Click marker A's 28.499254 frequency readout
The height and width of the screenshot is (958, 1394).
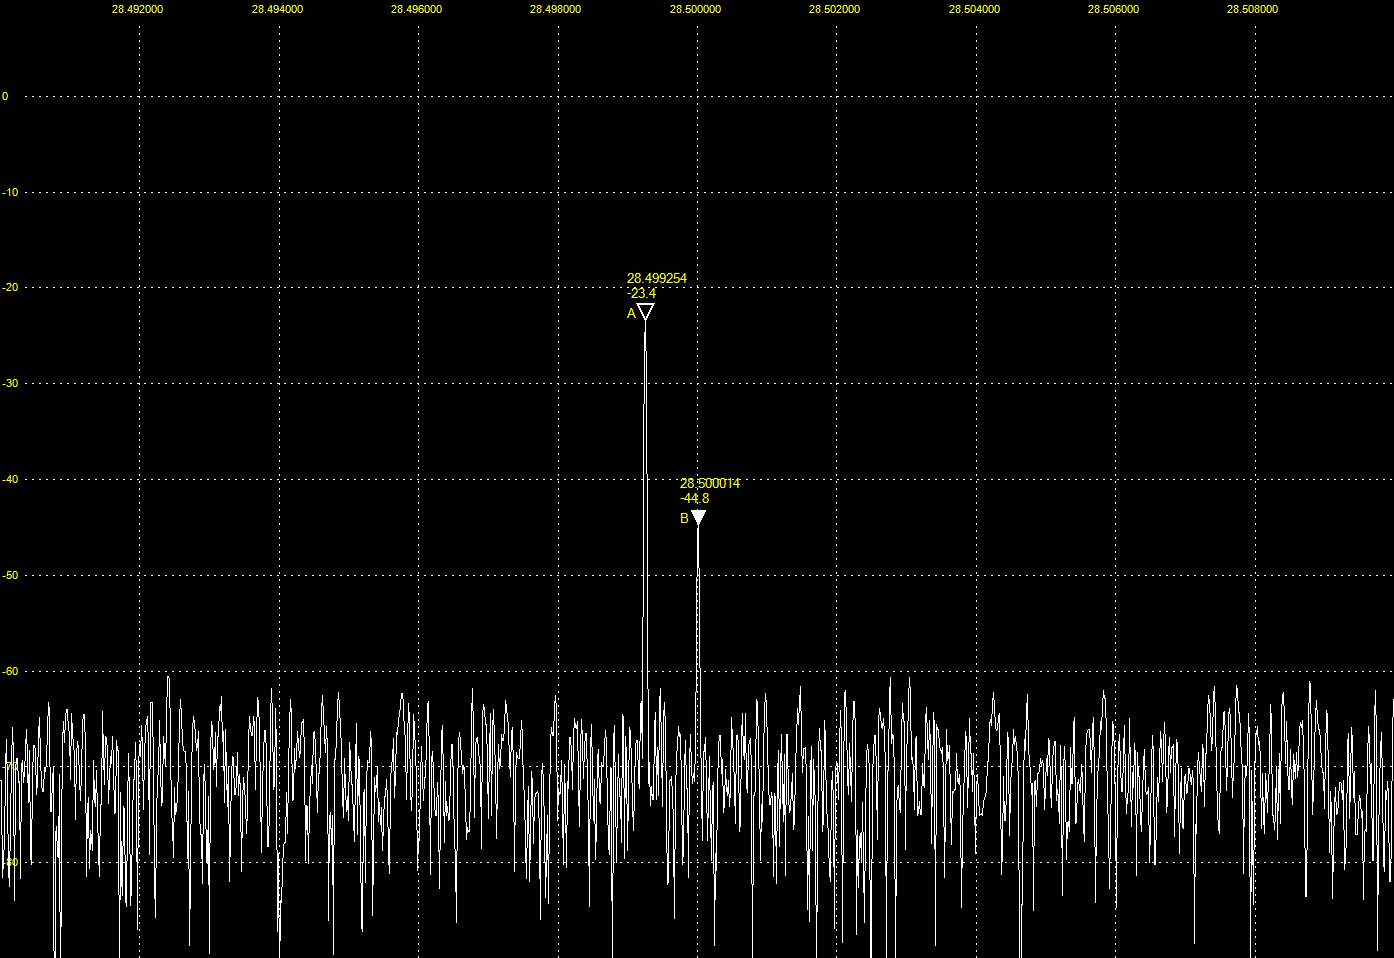click(x=656, y=278)
